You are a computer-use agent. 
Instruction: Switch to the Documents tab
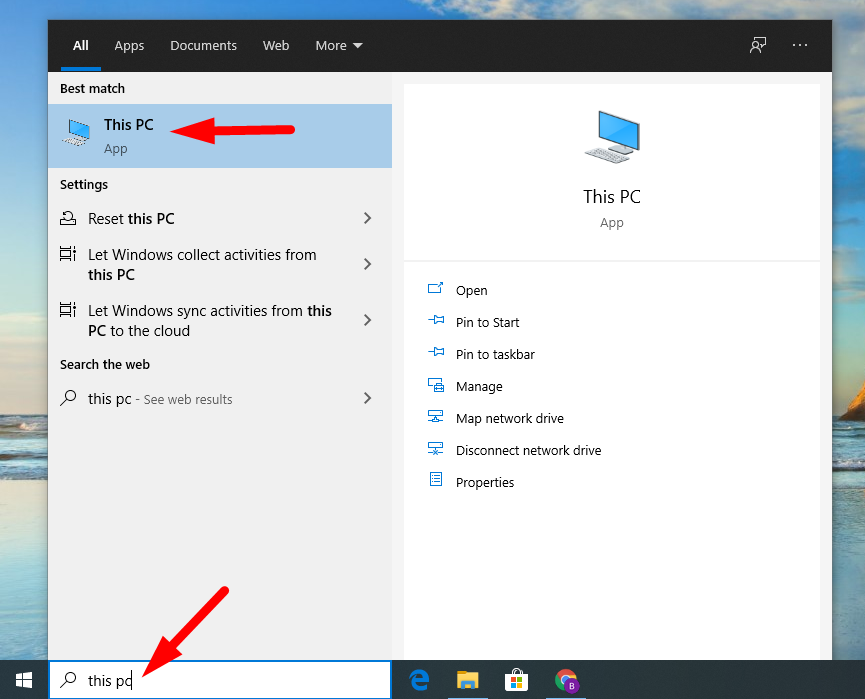click(203, 45)
